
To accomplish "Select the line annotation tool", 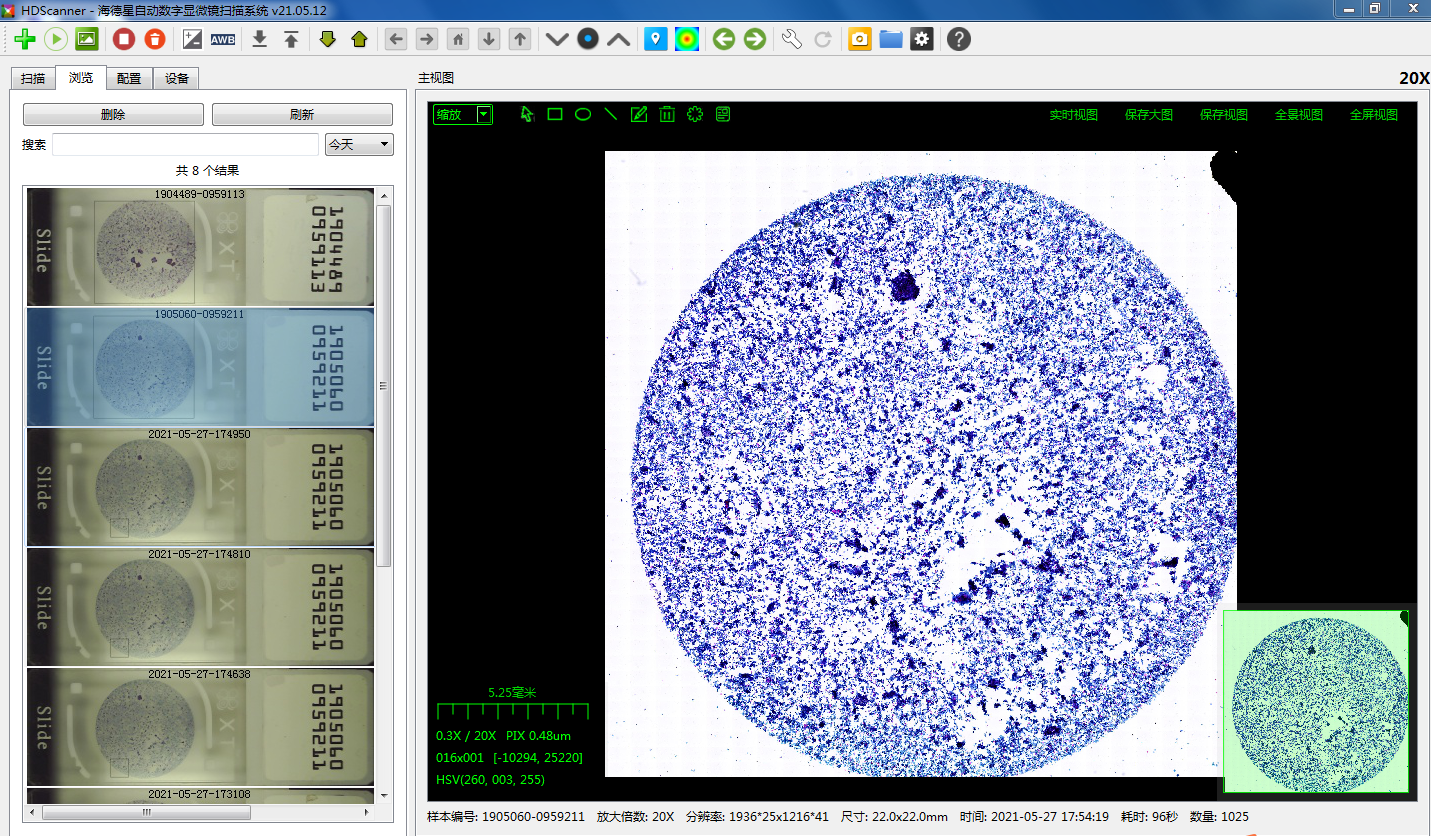I will pos(611,114).
